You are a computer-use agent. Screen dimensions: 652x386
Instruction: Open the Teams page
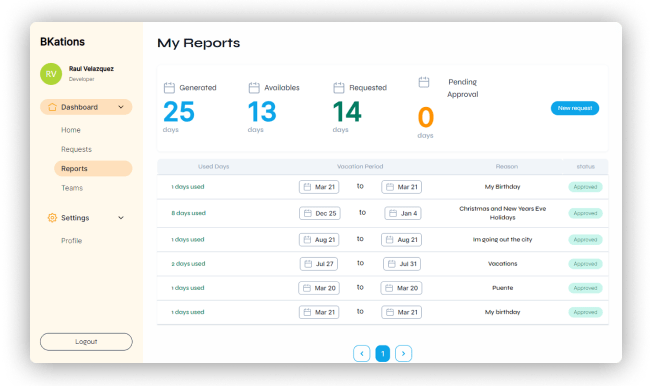pyautogui.click(x=72, y=188)
